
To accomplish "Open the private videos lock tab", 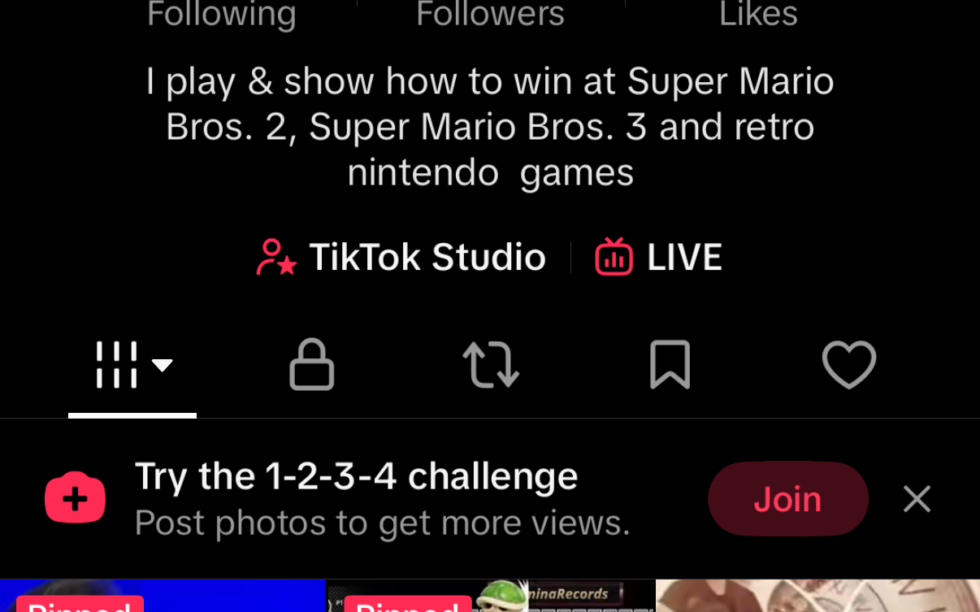I will click(311, 364).
